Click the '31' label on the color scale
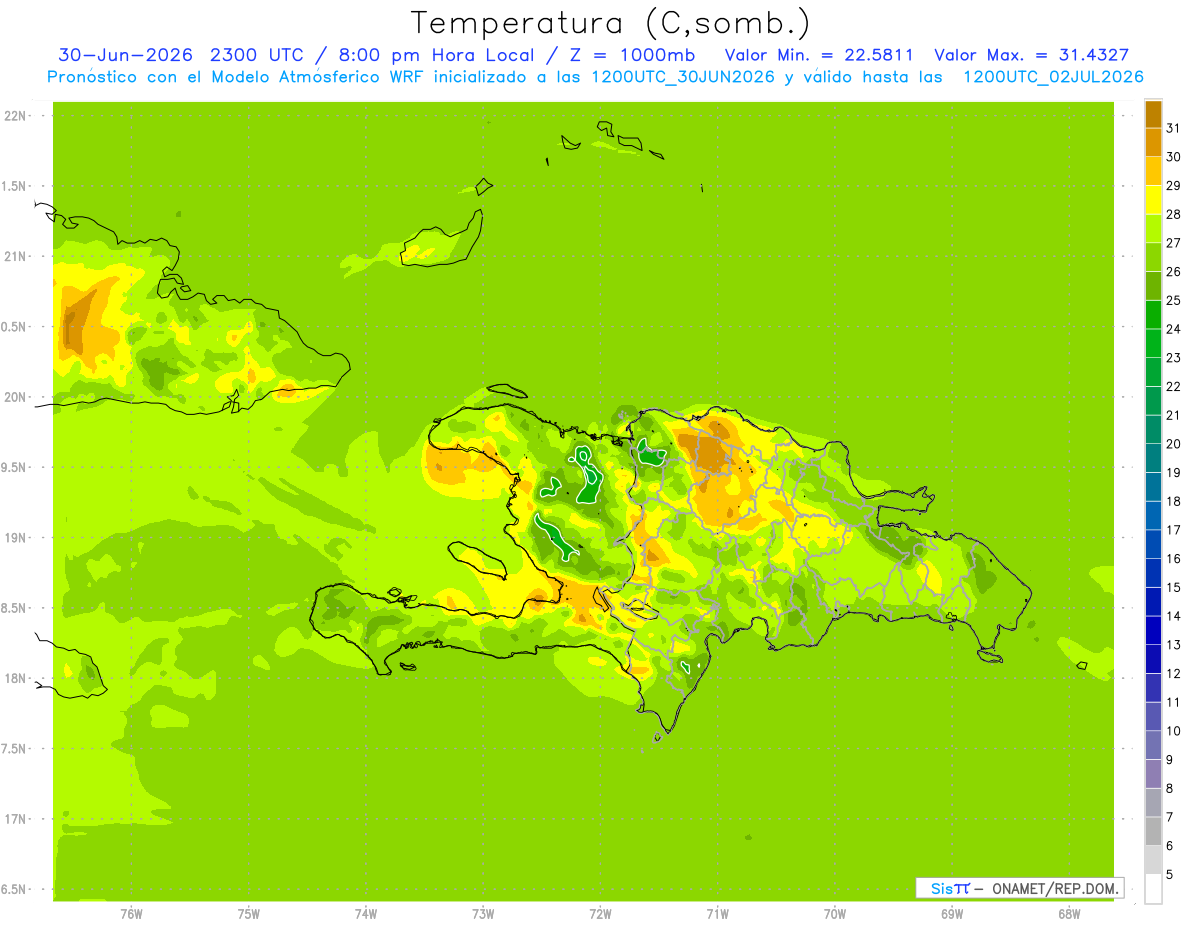This screenshot has width=1200, height=927. (x=1173, y=128)
